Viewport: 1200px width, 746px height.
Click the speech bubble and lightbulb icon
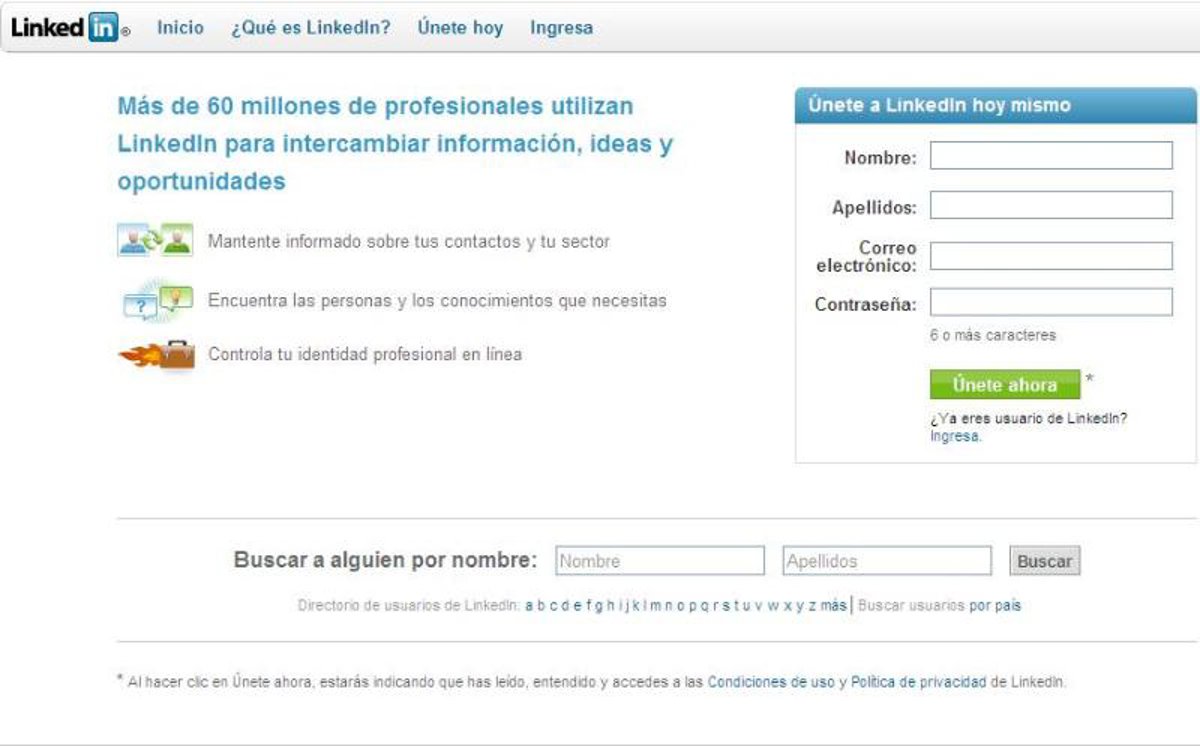(156, 301)
